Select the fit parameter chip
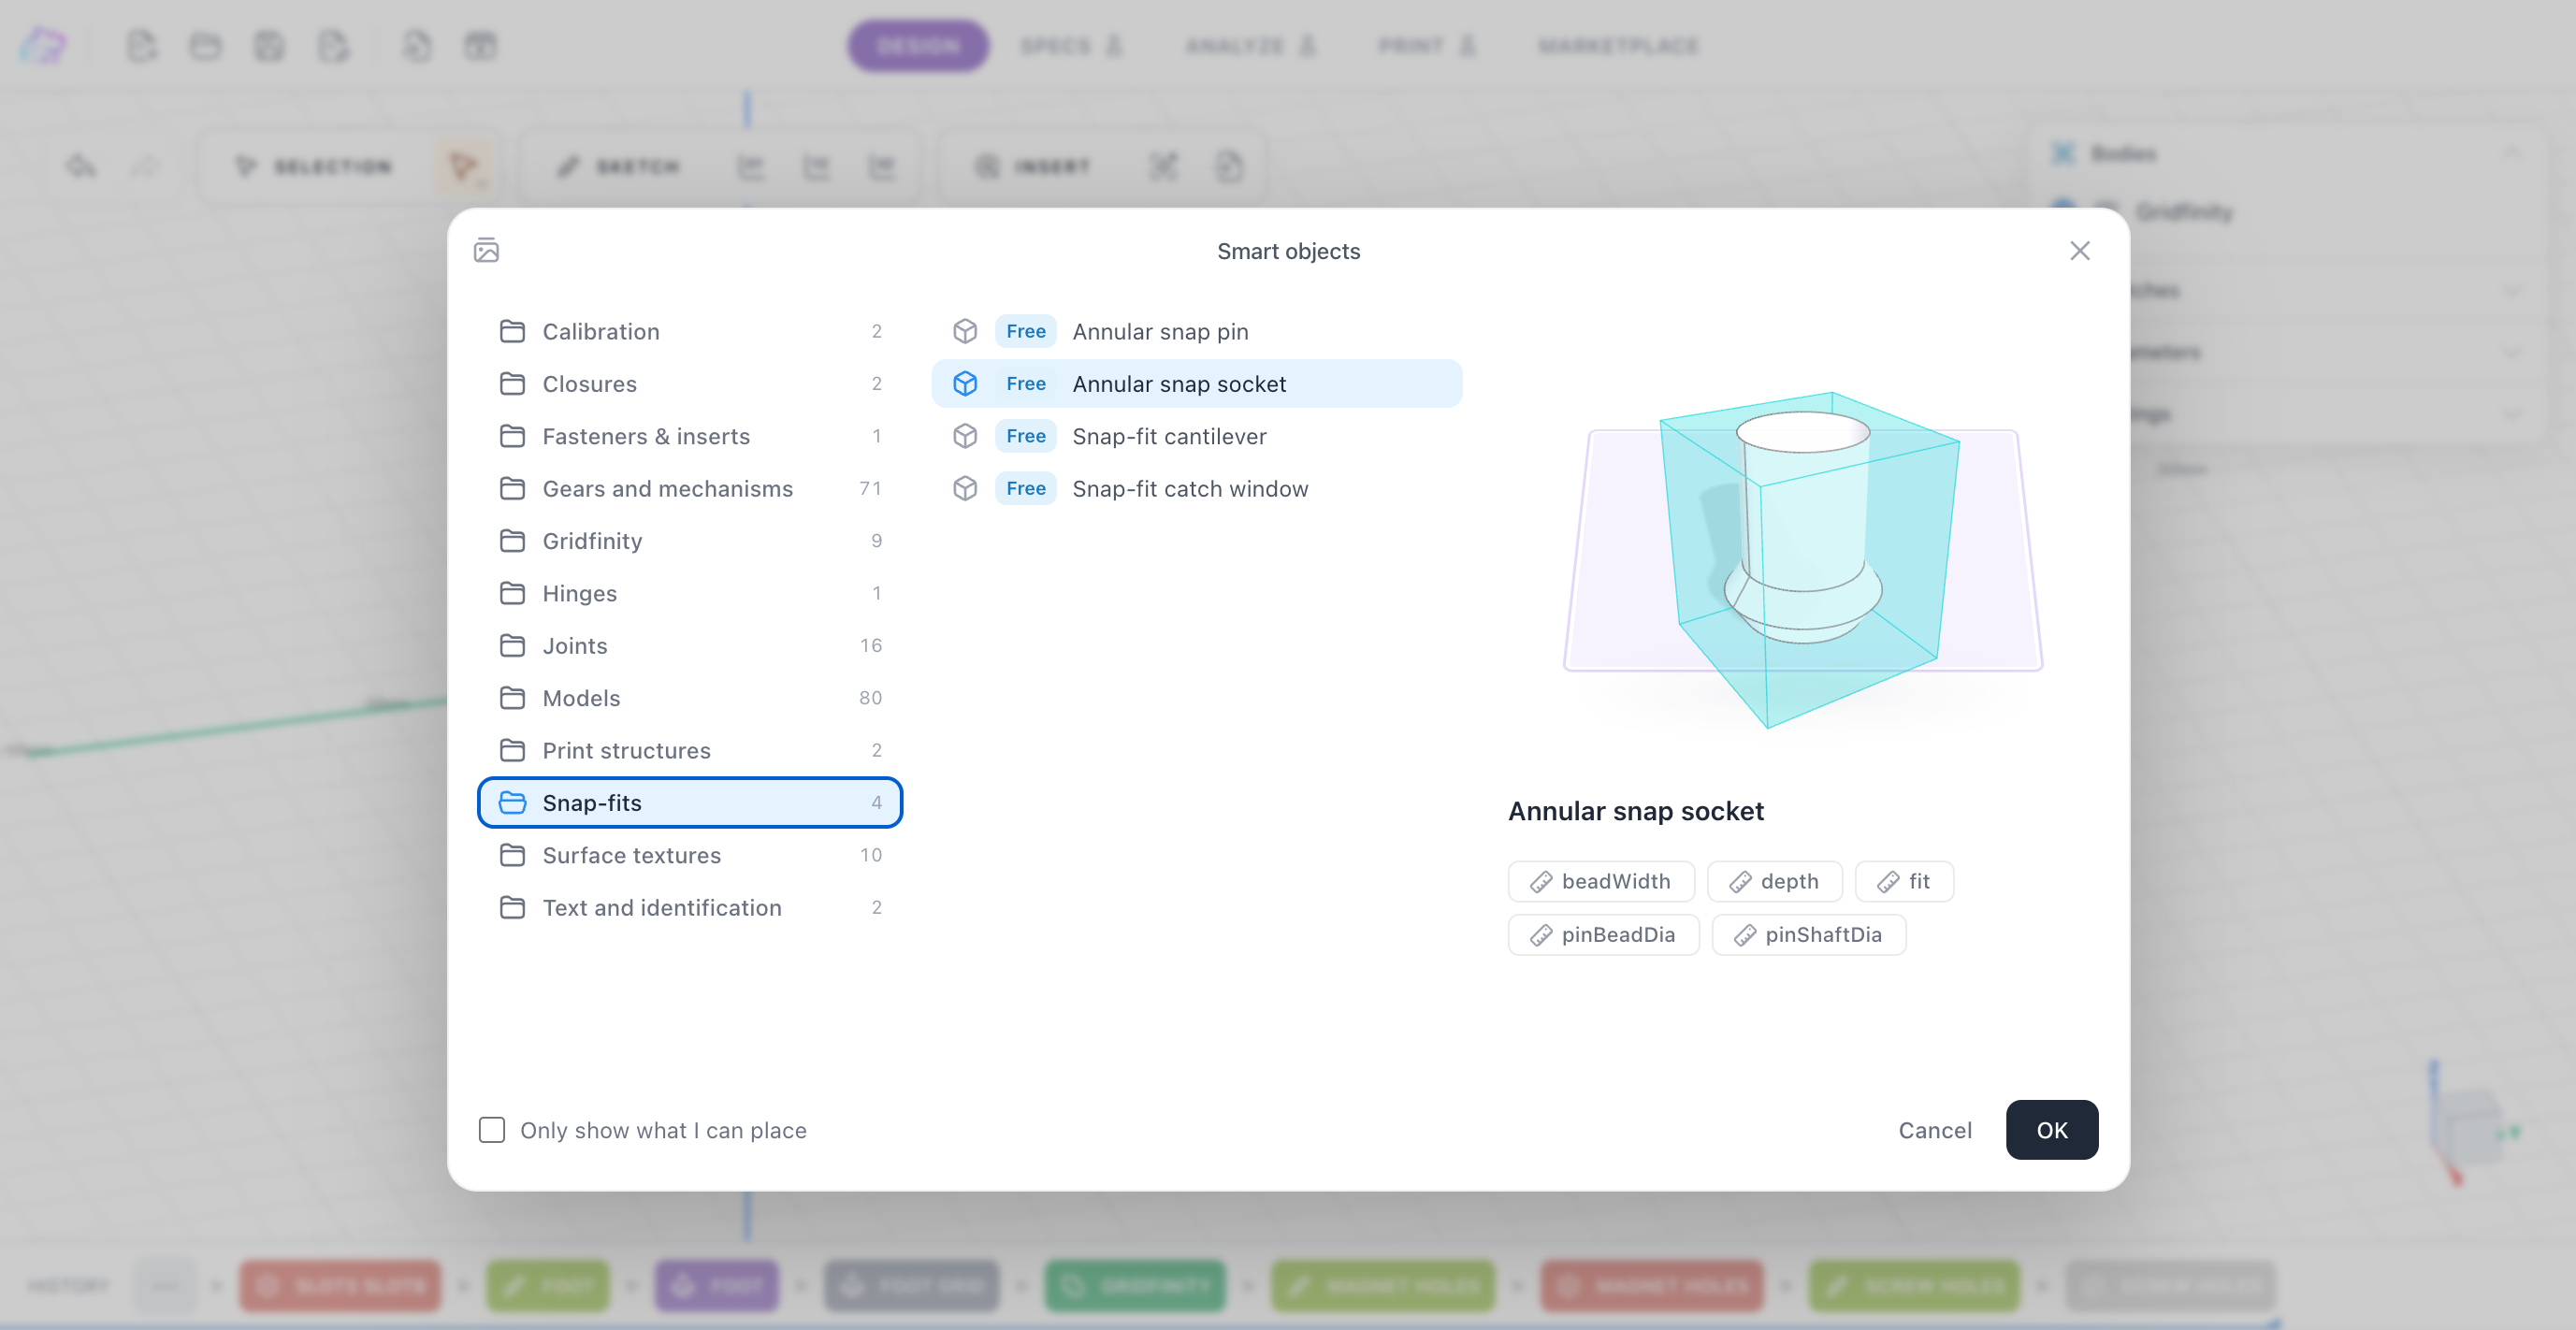Viewport: 2576px width, 1330px height. click(x=1904, y=881)
